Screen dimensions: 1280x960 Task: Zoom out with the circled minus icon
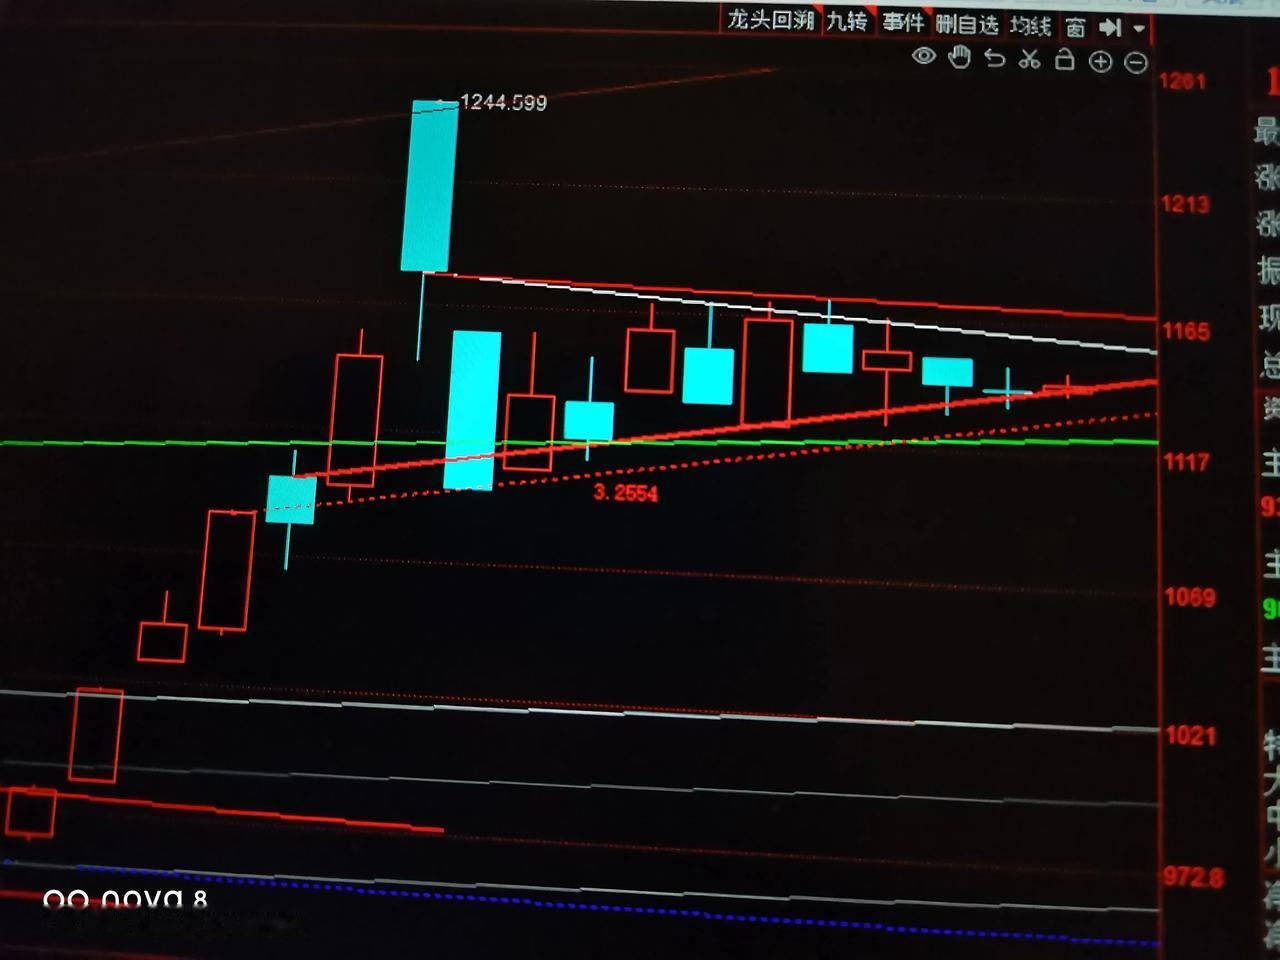pos(1136,63)
